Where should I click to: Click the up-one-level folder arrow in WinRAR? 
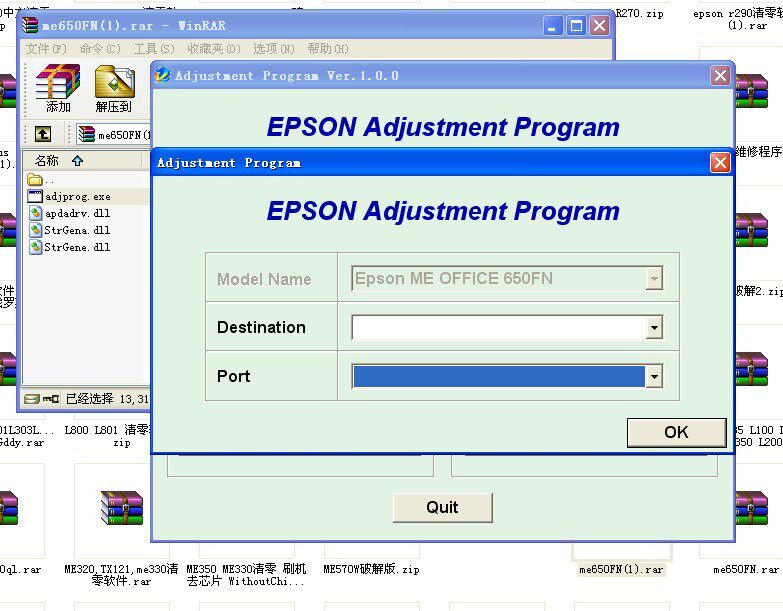click(43, 134)
